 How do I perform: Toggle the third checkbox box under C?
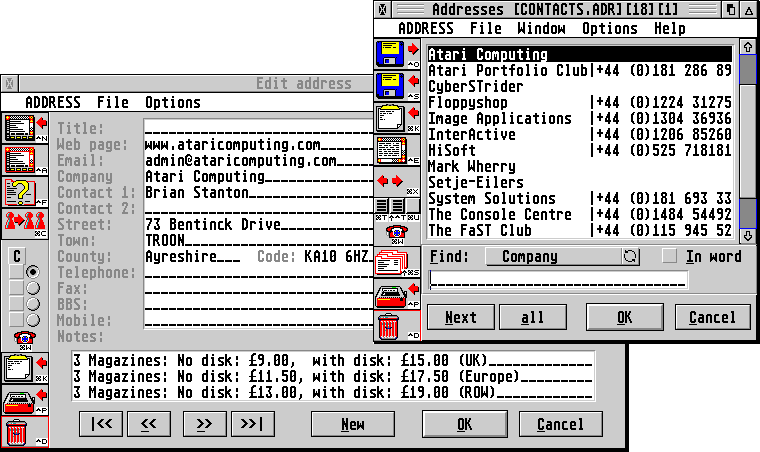coord(16,304)
